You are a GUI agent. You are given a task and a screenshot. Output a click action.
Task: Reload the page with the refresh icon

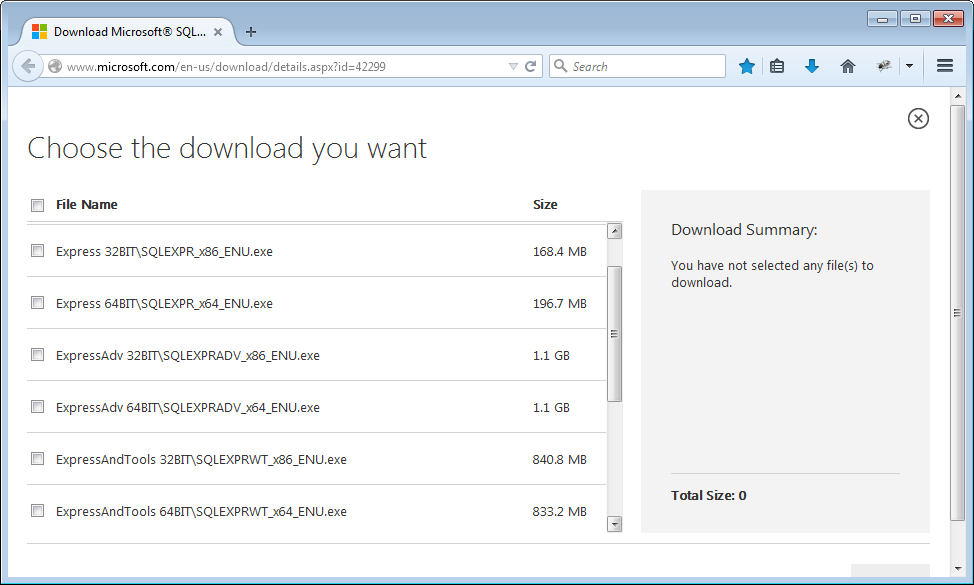point(530,66)
